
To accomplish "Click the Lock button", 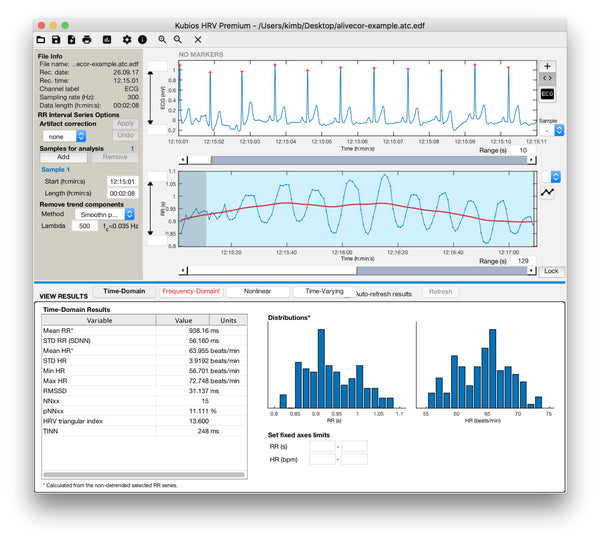I will click(x=551, y=271).
